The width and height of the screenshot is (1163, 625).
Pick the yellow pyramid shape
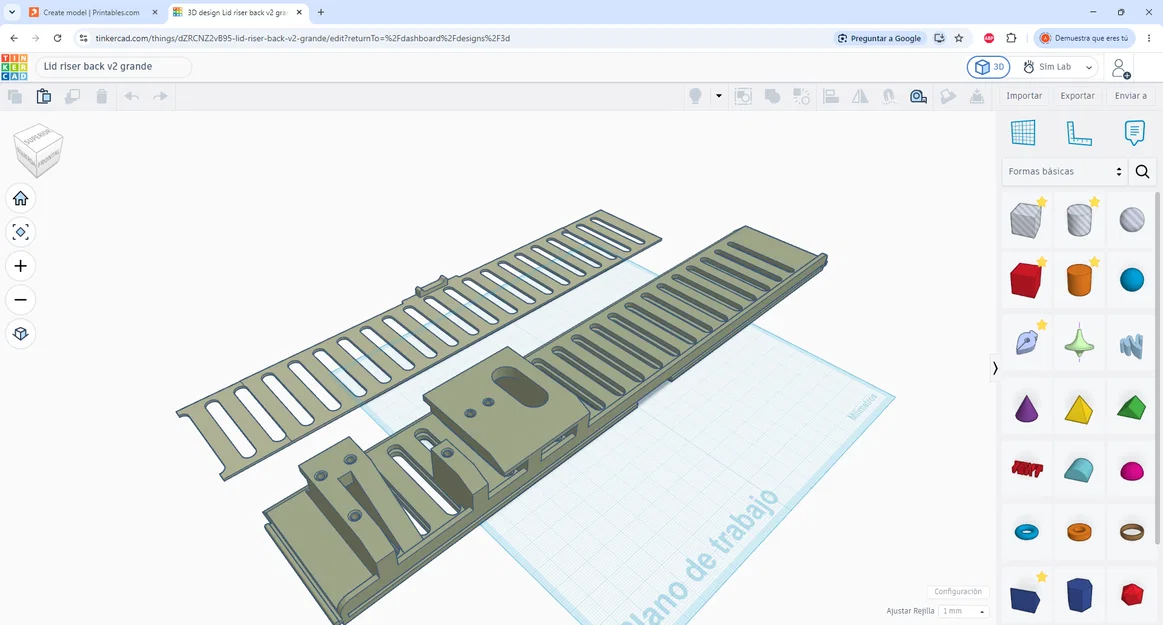pyautogui.click(x=1079, y=409)
